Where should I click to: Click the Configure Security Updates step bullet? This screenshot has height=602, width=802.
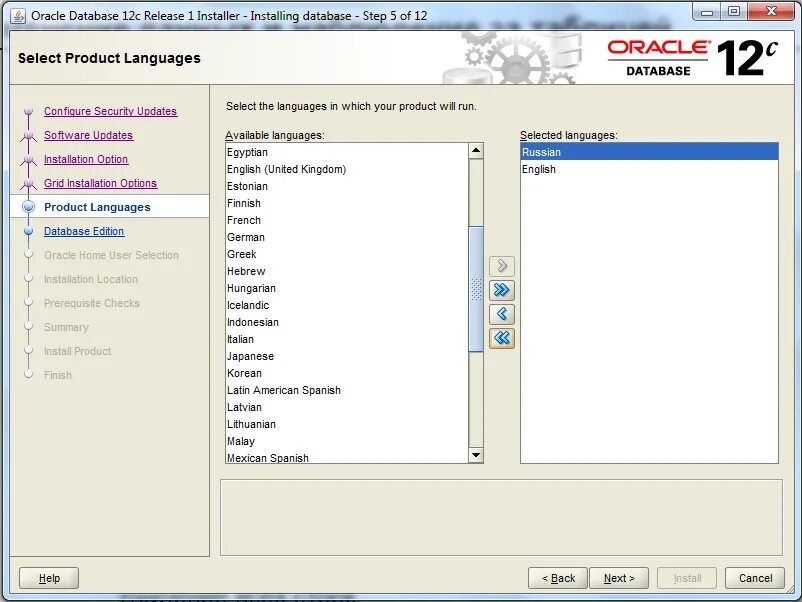(29, 111)
